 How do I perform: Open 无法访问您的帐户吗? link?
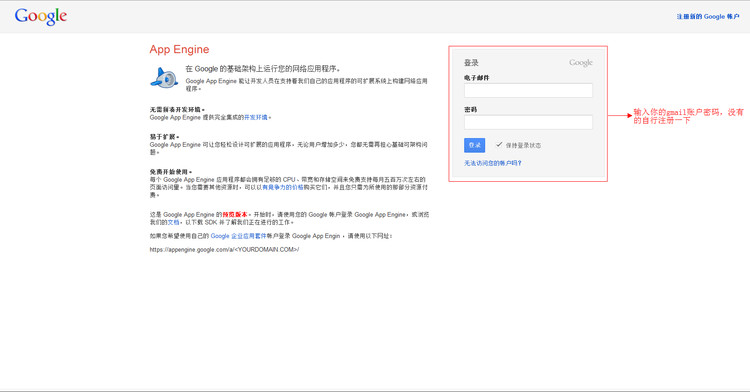click(493, 163)
